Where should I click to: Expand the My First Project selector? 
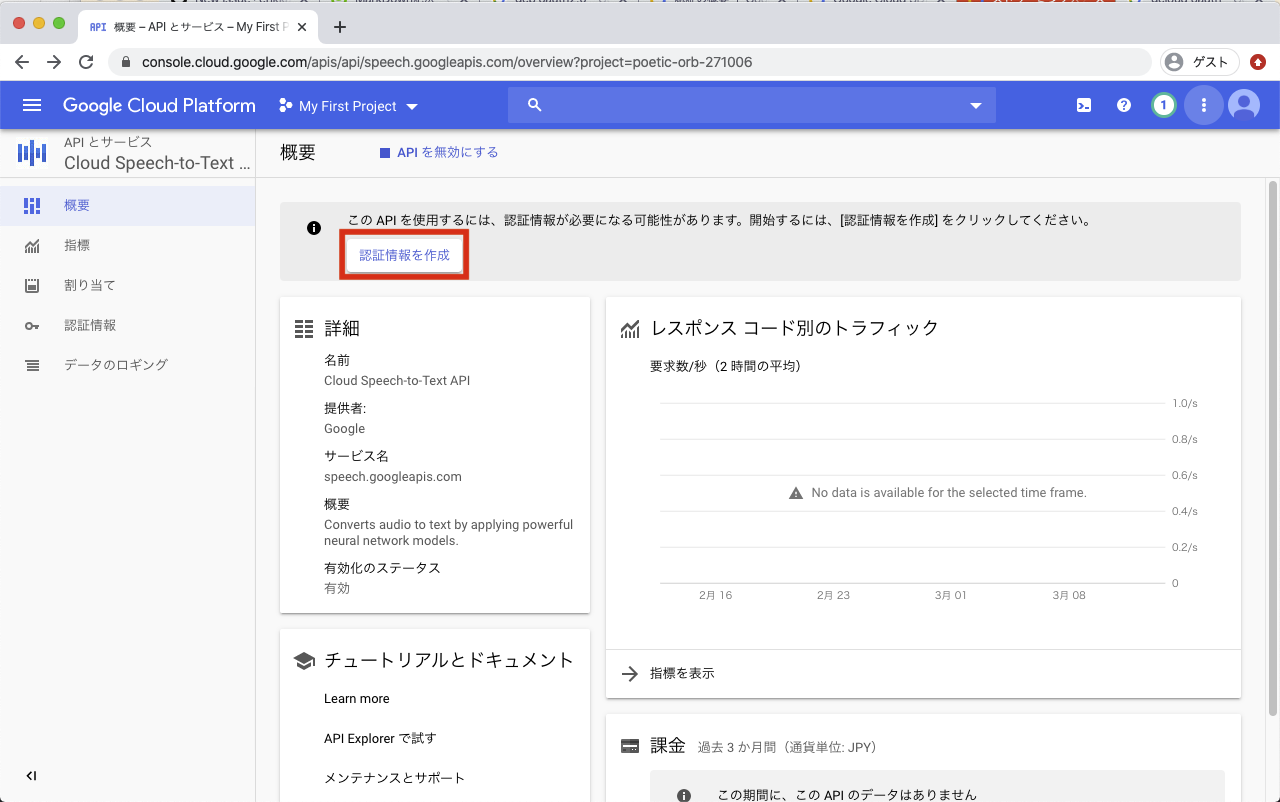coord(347,105)
